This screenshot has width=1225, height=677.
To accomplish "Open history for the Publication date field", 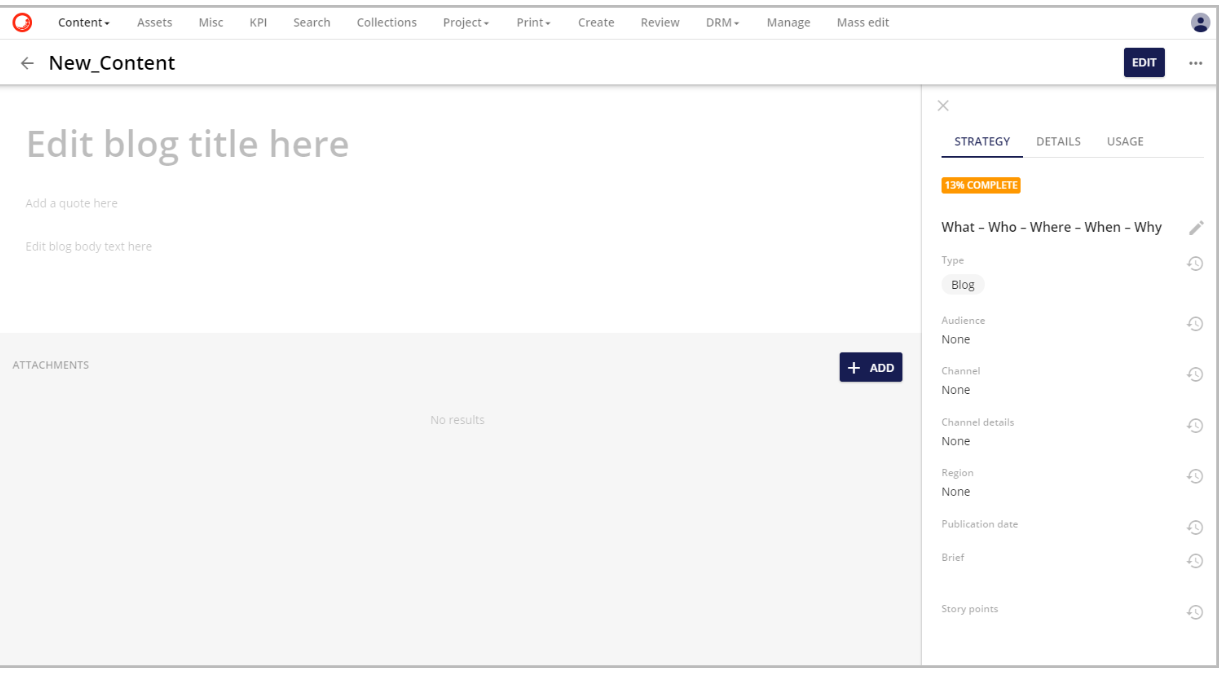I will coord(1194,527).
